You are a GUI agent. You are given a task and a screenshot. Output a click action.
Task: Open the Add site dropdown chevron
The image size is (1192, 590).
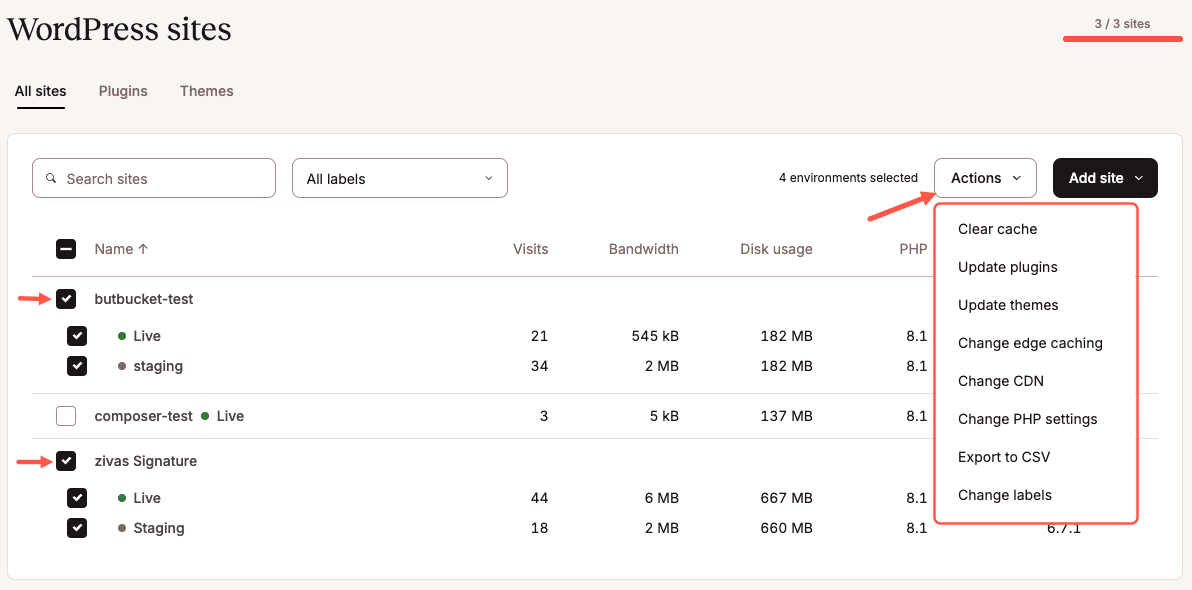click(x=1138, y=177)
